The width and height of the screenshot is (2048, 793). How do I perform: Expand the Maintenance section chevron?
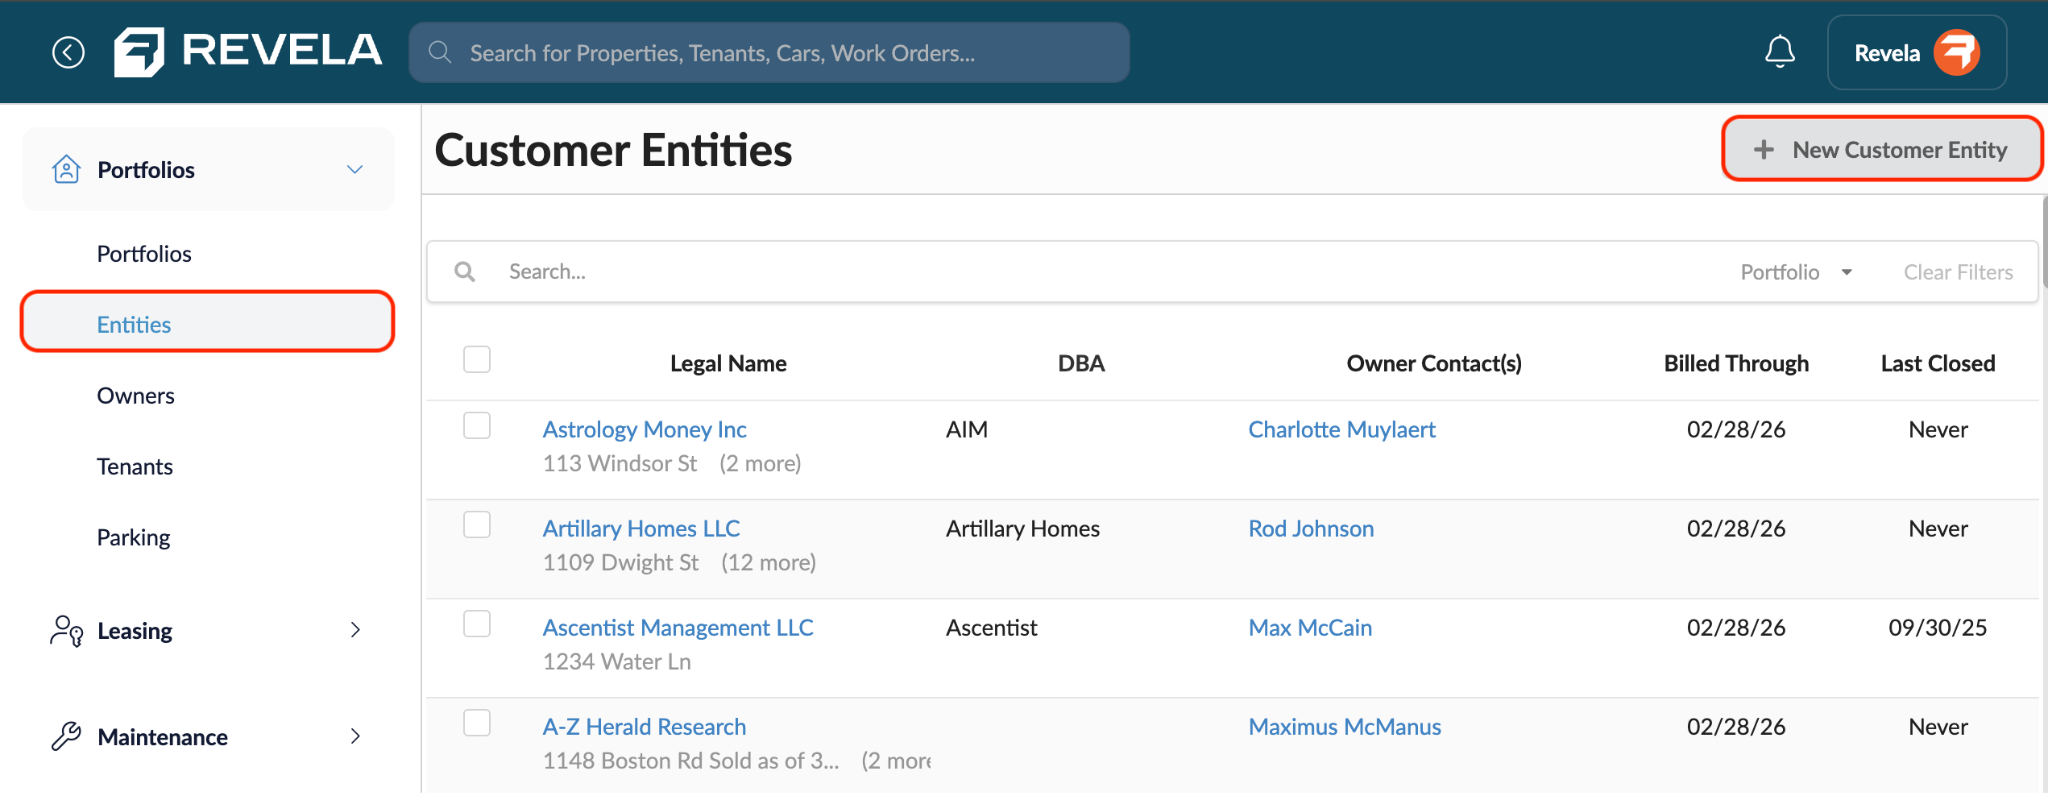click(x=355, y=736)
